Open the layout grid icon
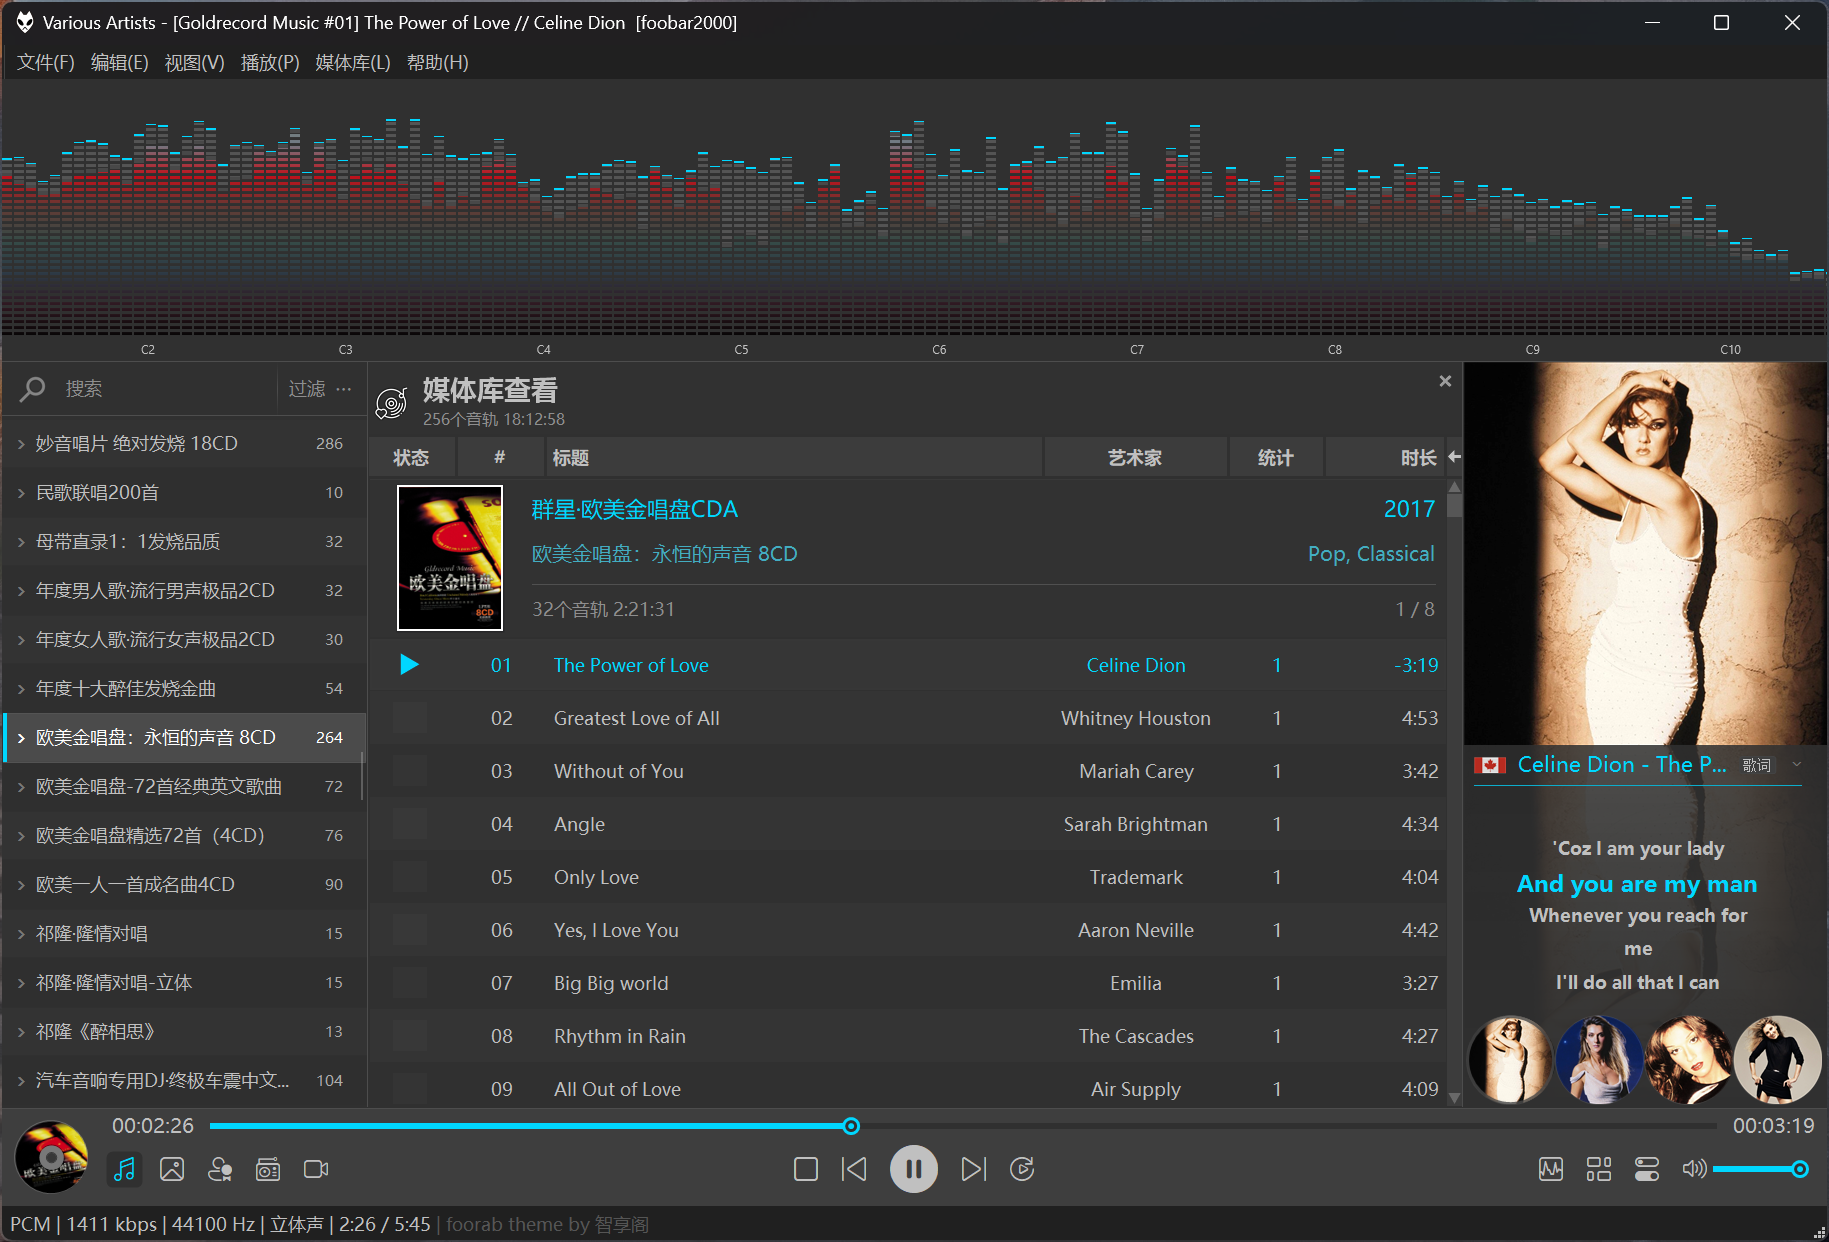The width and height of the screenshot is (1829, 1242). [x=1599, y=1169]
